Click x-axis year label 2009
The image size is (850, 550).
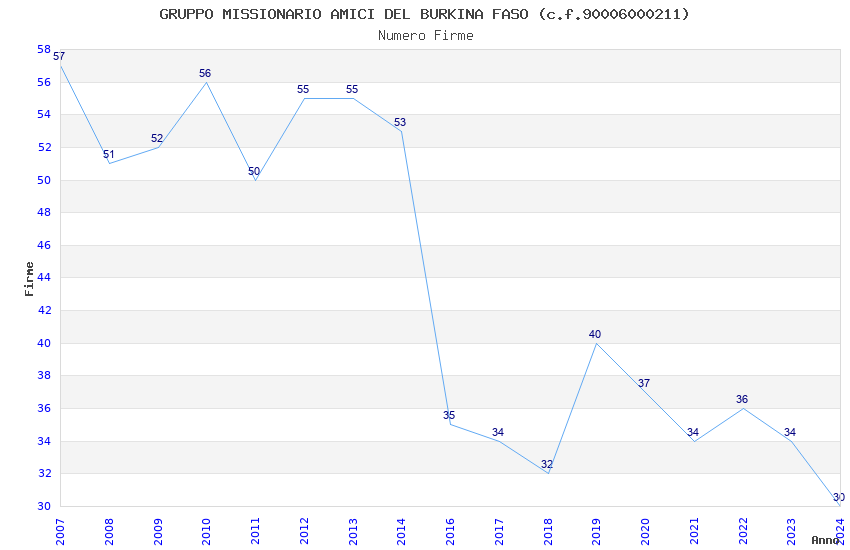coord(158,532)
